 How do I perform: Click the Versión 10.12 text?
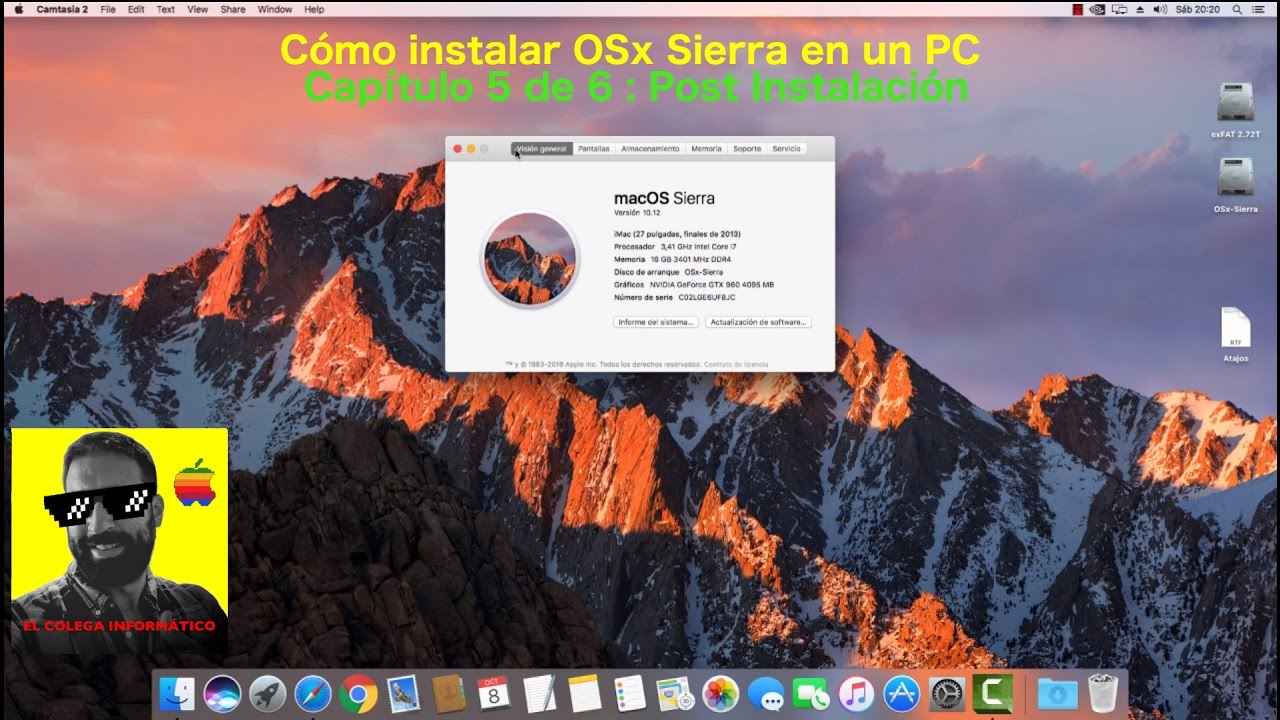pos(637,213)
